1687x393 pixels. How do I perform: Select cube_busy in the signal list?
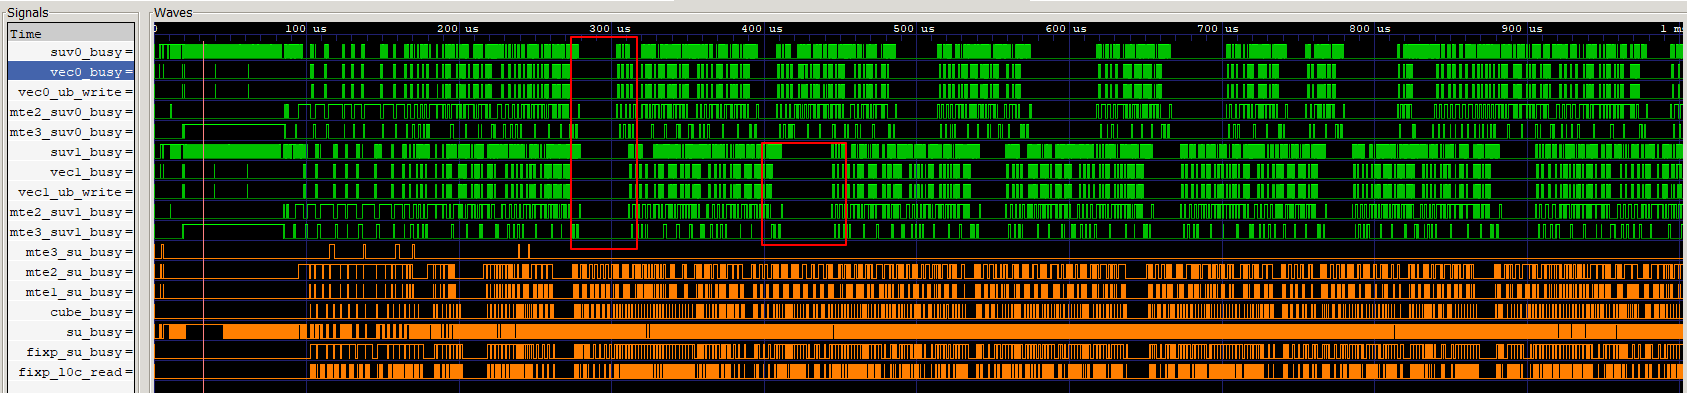[71, 312]
